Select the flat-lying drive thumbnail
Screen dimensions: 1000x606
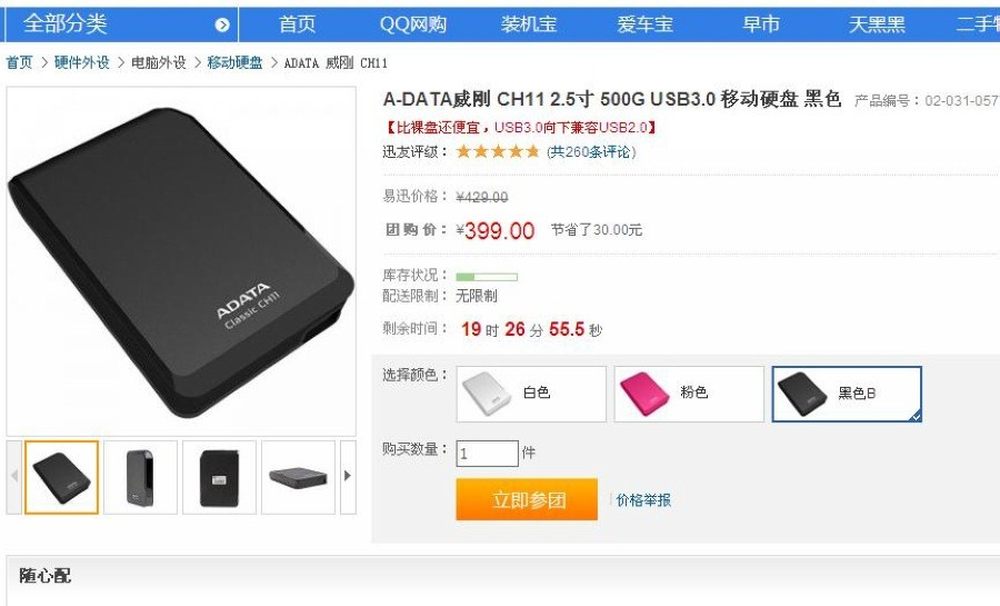point(298,477)
